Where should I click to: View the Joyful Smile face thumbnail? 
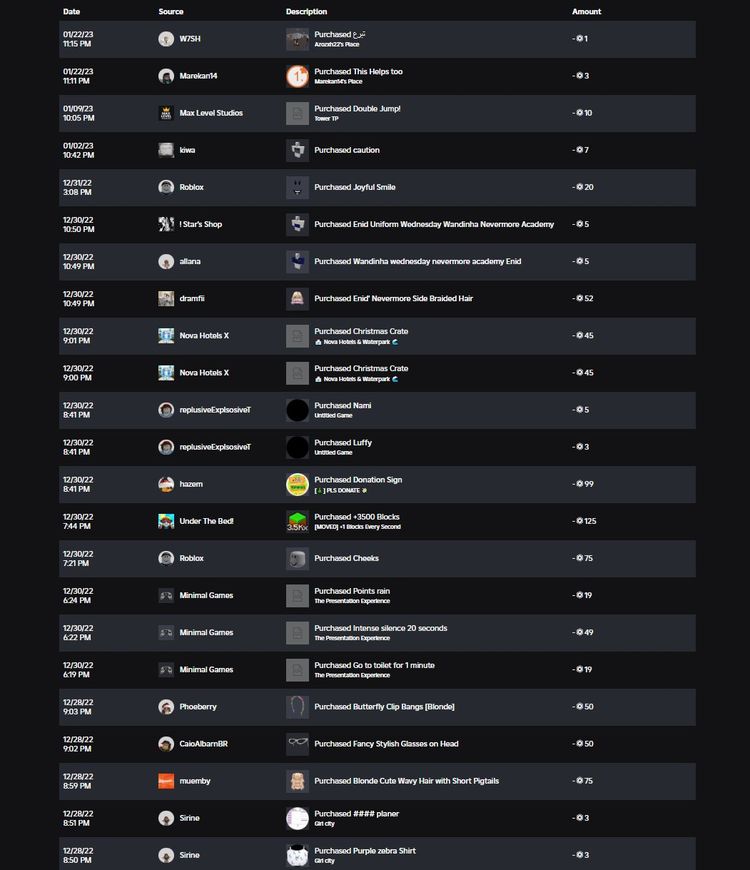pyautogui.click(x=297, y=187)
